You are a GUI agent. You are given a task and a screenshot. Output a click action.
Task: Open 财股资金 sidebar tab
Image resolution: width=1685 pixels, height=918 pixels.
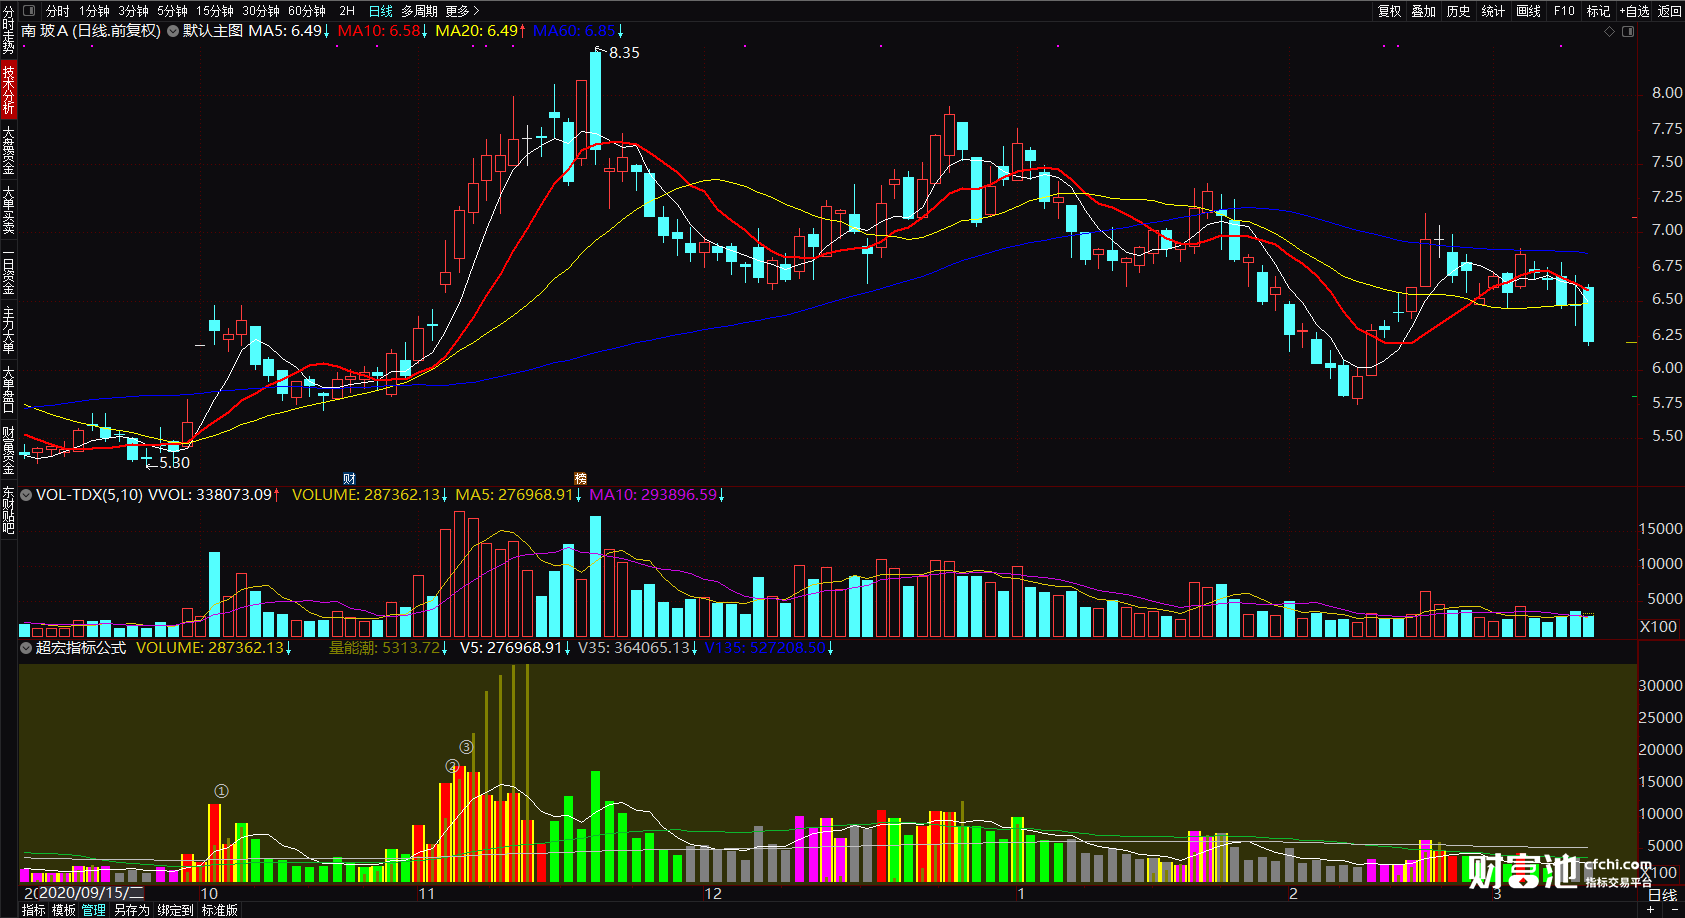pos(8,450)
